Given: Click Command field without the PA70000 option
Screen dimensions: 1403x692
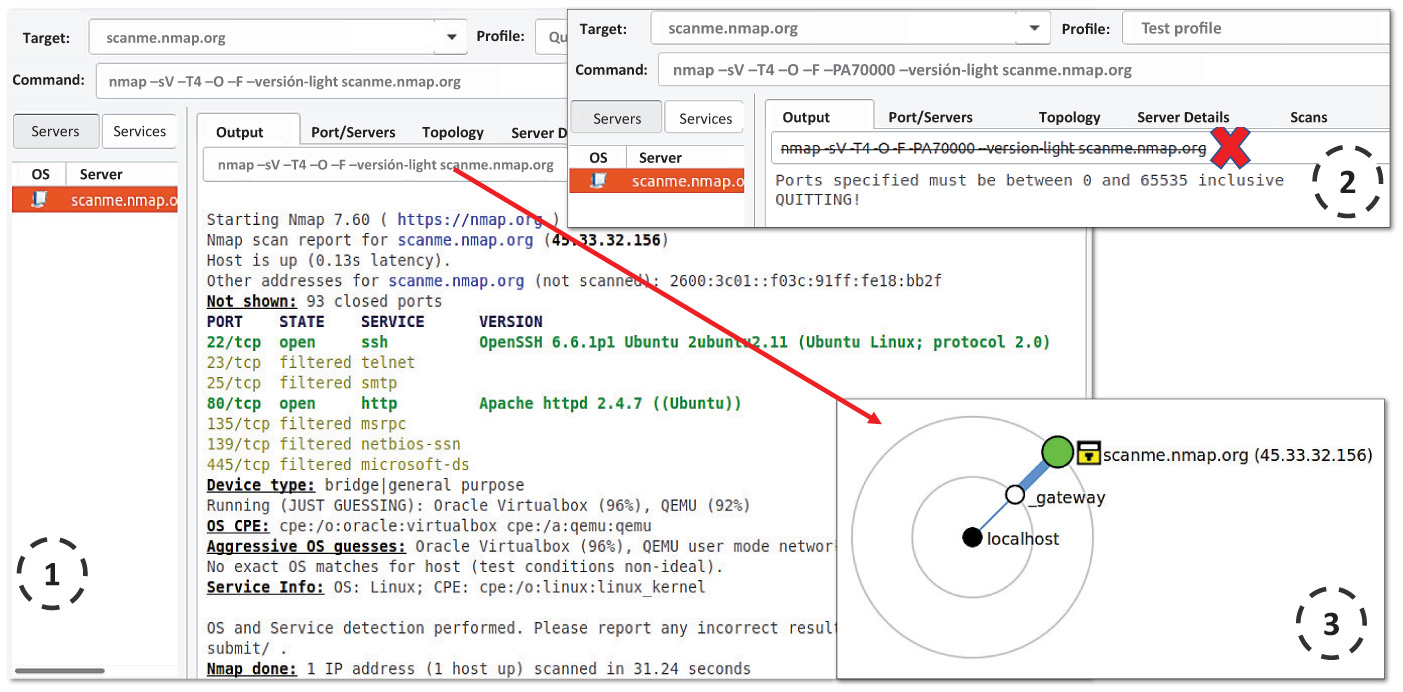Looking at the screenshot, I should (331, 81).
